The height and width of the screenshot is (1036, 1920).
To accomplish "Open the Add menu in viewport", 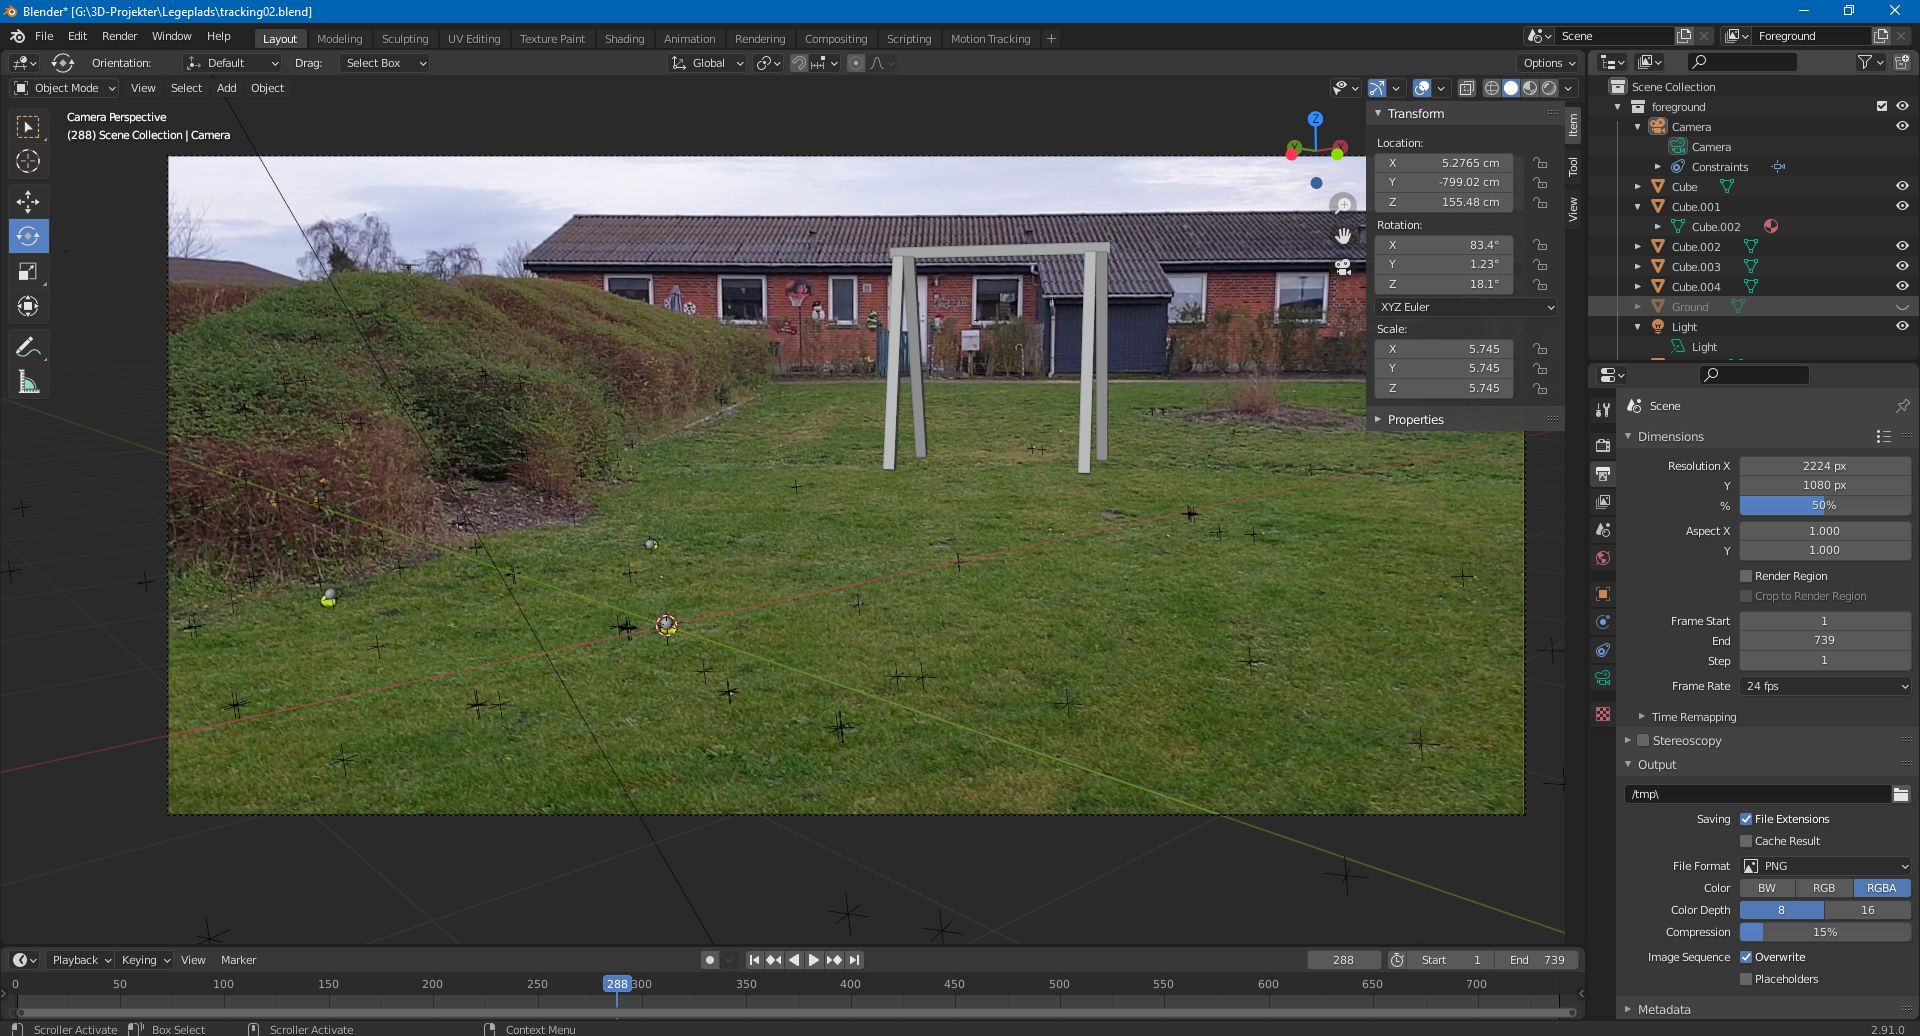I will coord(227,88).
